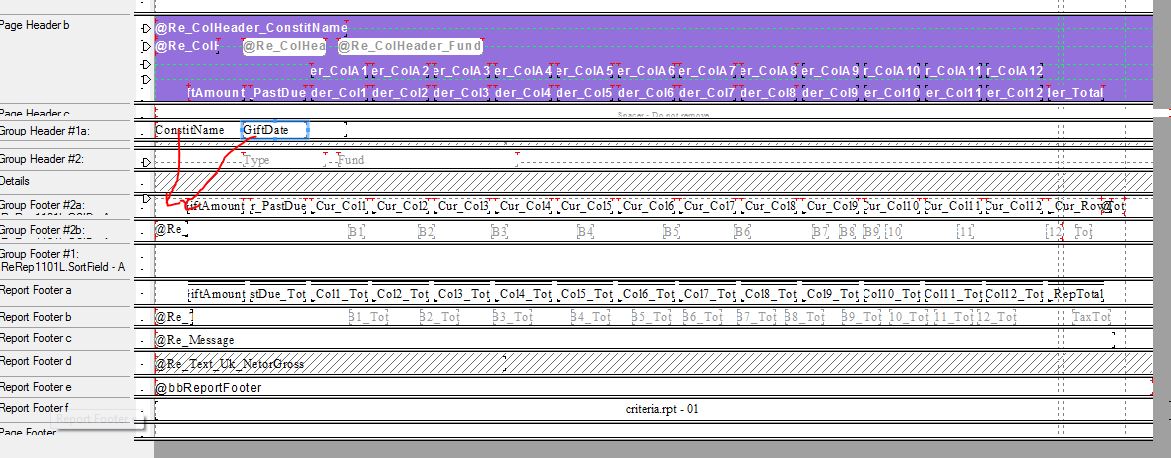1171x458 pixels.
Task: Select the Cur_Col12 field
Action: 1014,205
